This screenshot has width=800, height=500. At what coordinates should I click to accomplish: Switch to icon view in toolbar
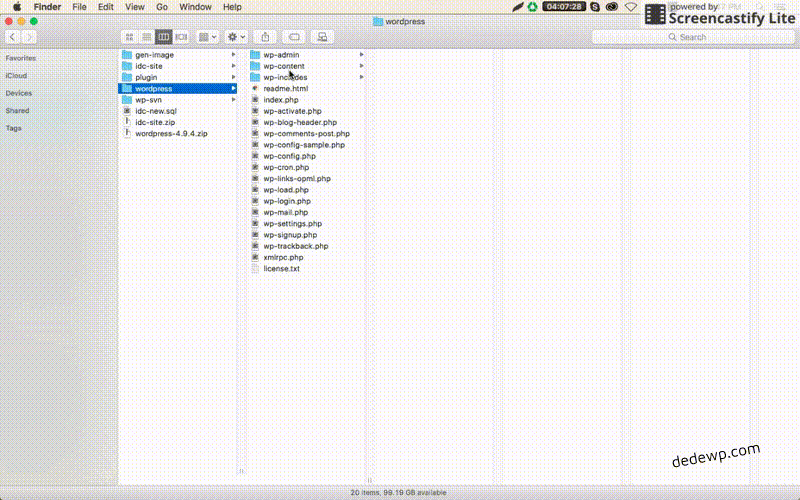(x=130, y=37)
